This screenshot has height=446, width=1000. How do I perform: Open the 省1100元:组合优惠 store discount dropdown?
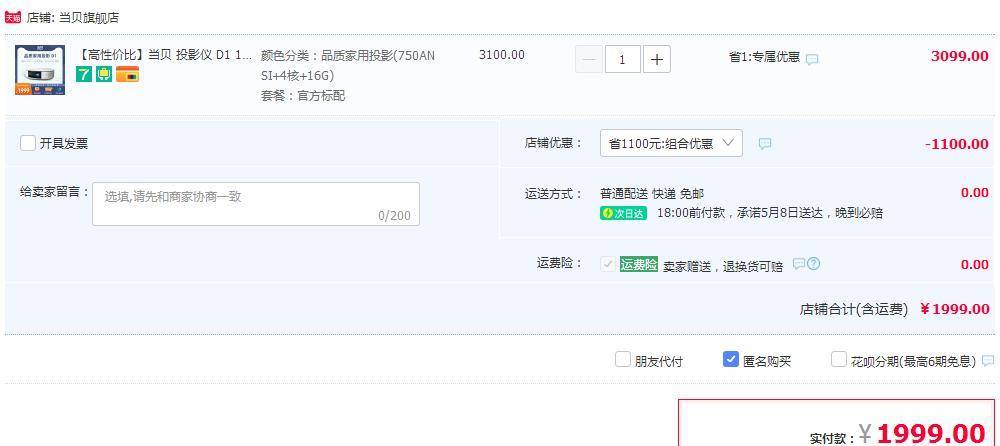[x=671, y=144]
